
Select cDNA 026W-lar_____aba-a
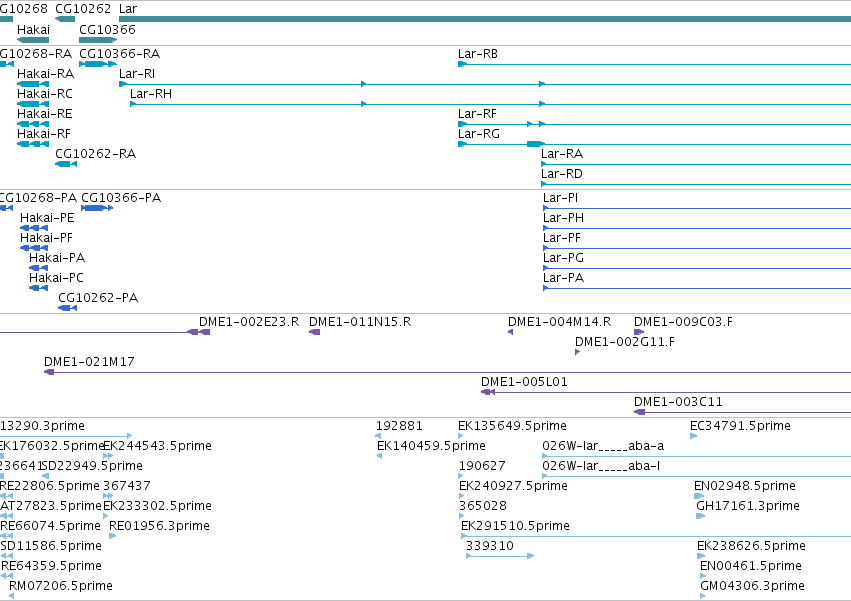(x=603, y=446)
